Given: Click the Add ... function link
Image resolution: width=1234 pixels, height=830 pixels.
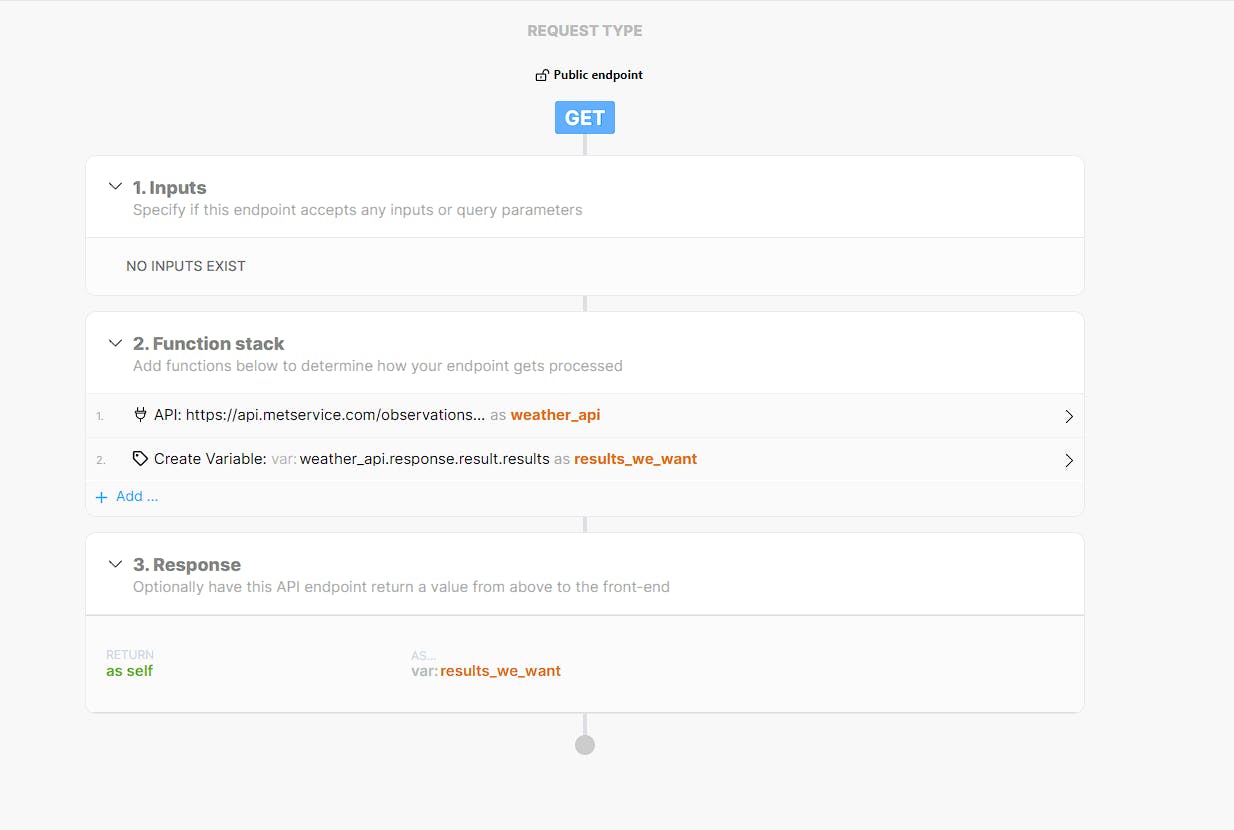Looking at the screenshot, I should (137, 496).
